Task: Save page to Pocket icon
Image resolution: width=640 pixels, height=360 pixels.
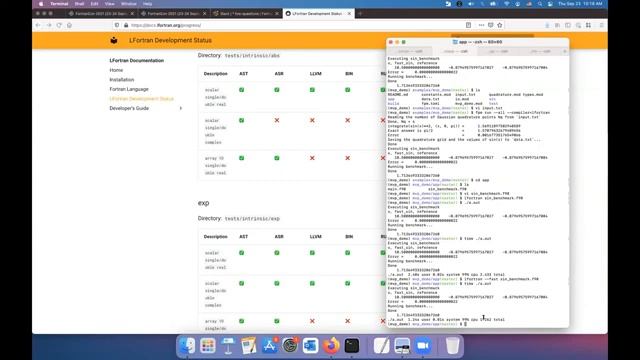Action: point(491,25)
